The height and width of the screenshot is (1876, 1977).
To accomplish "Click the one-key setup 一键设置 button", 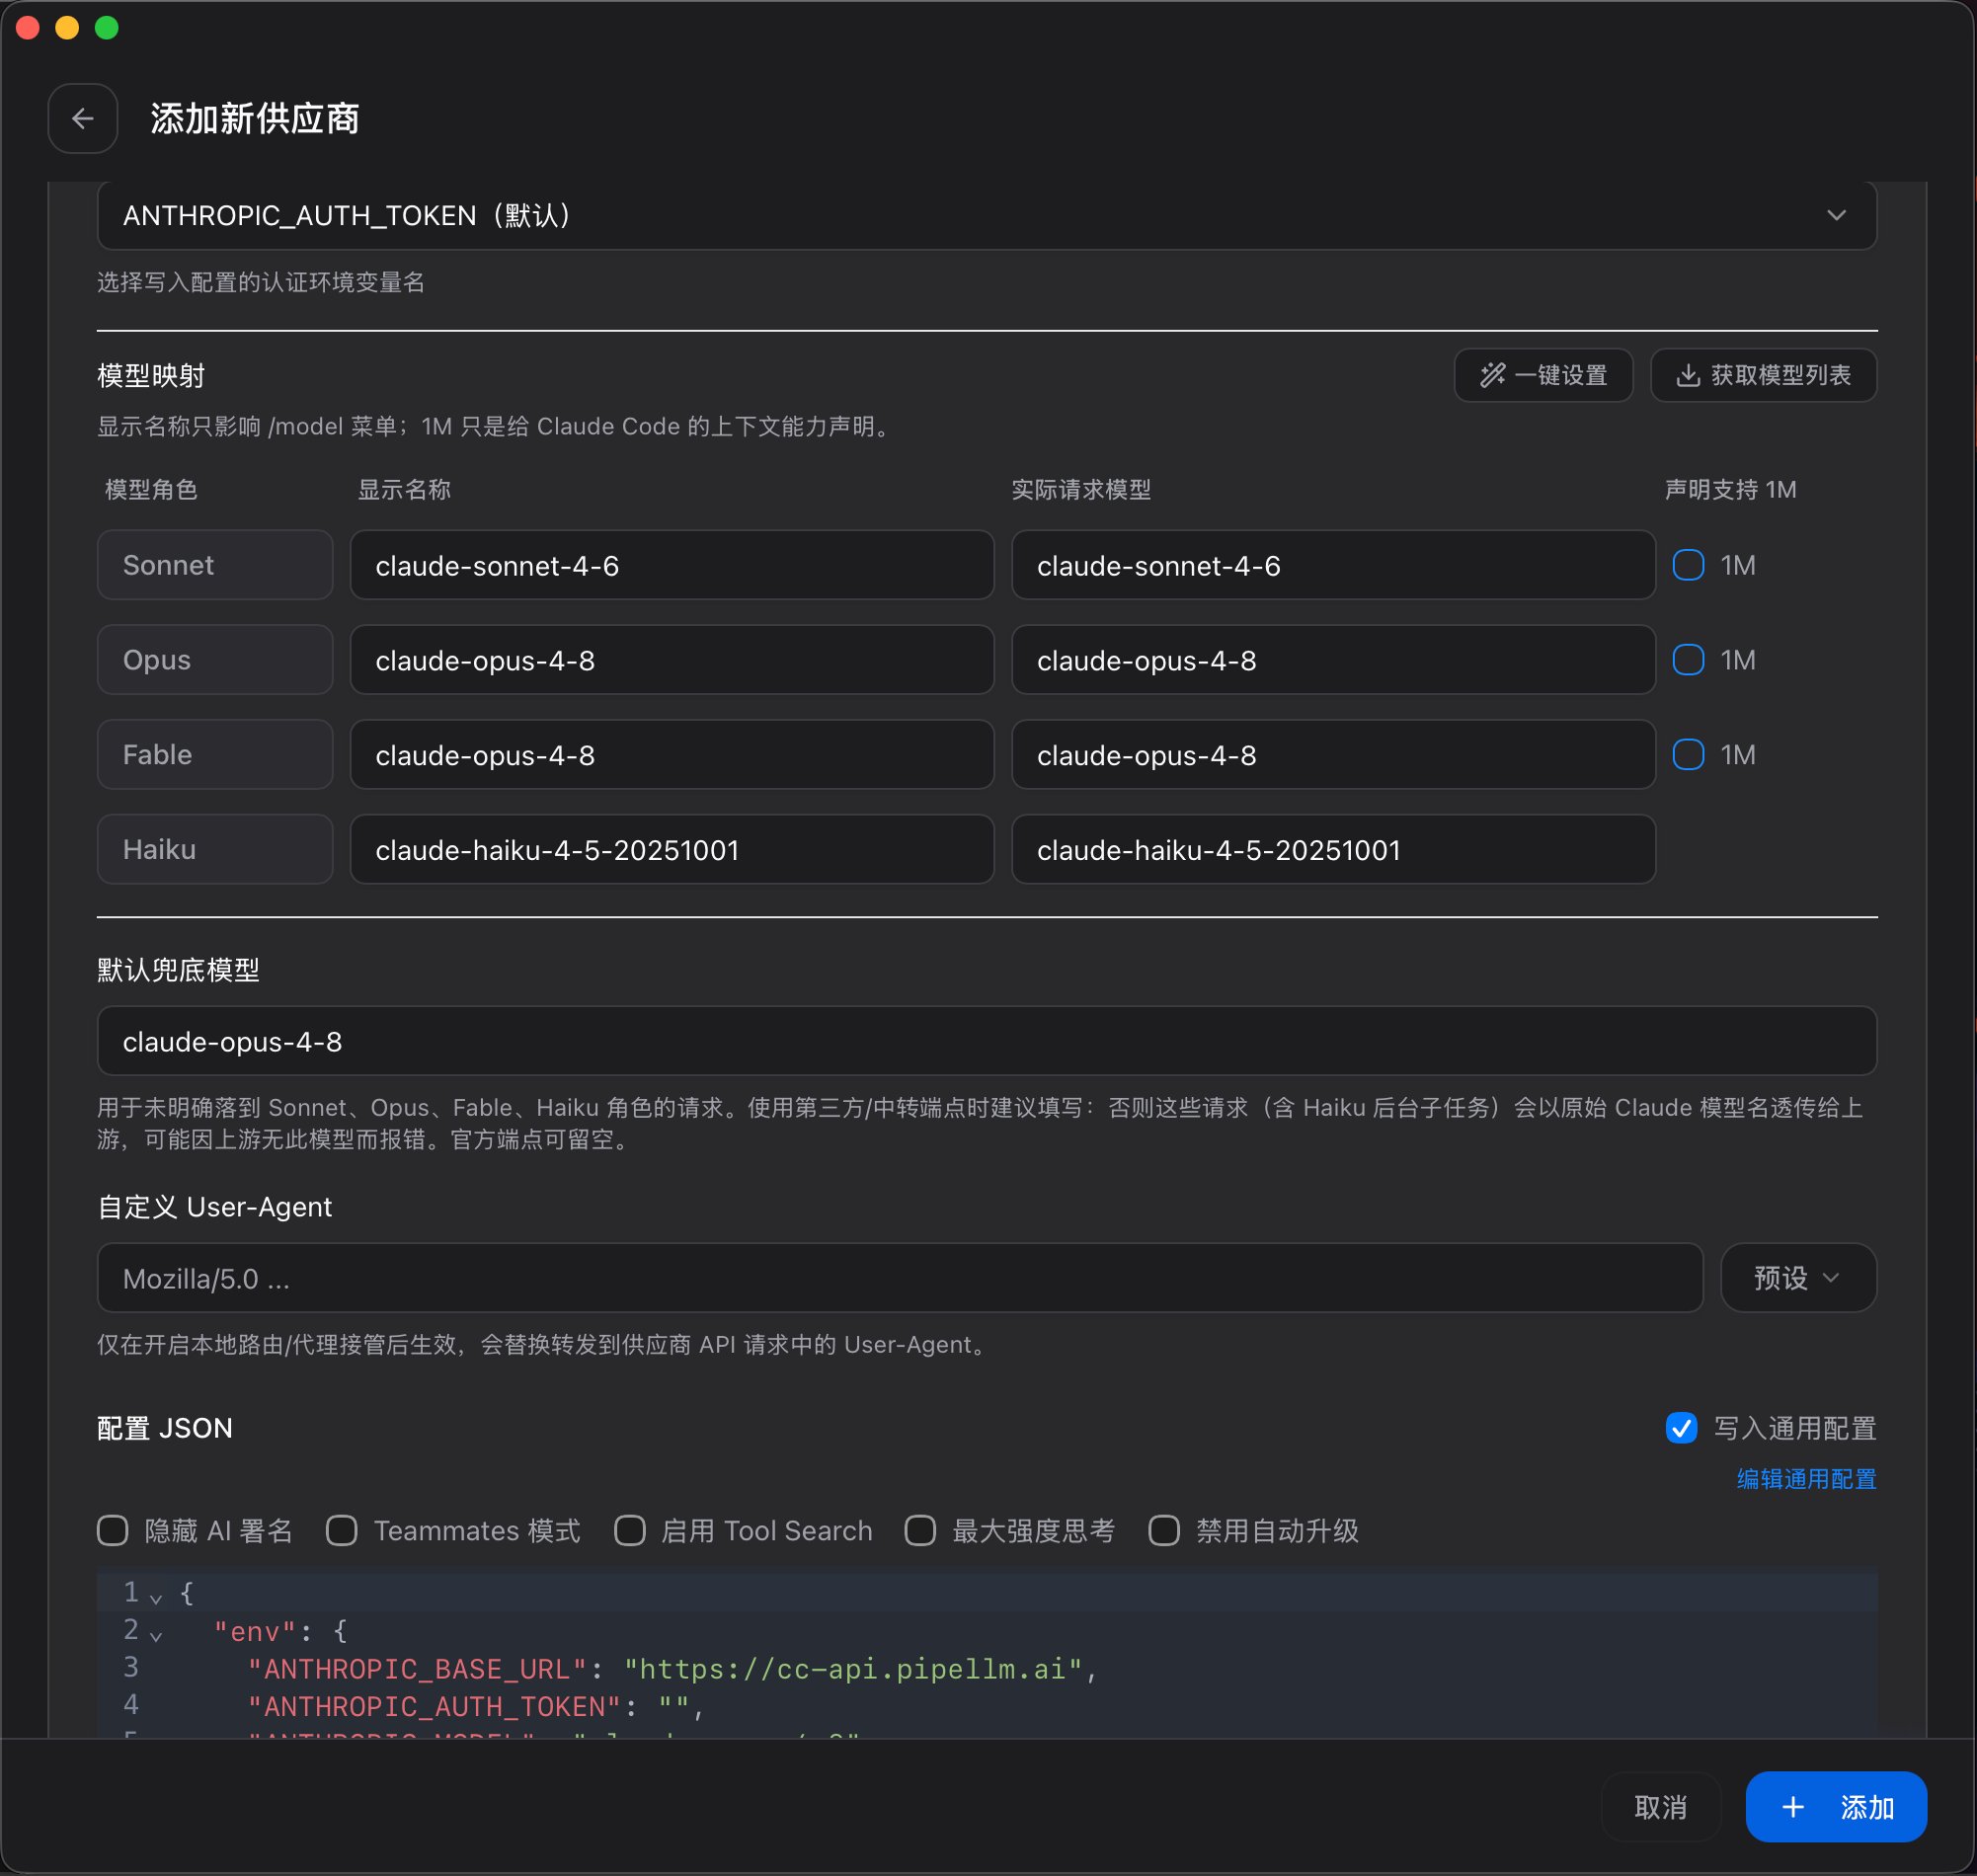I will (x=1543, y=375).
